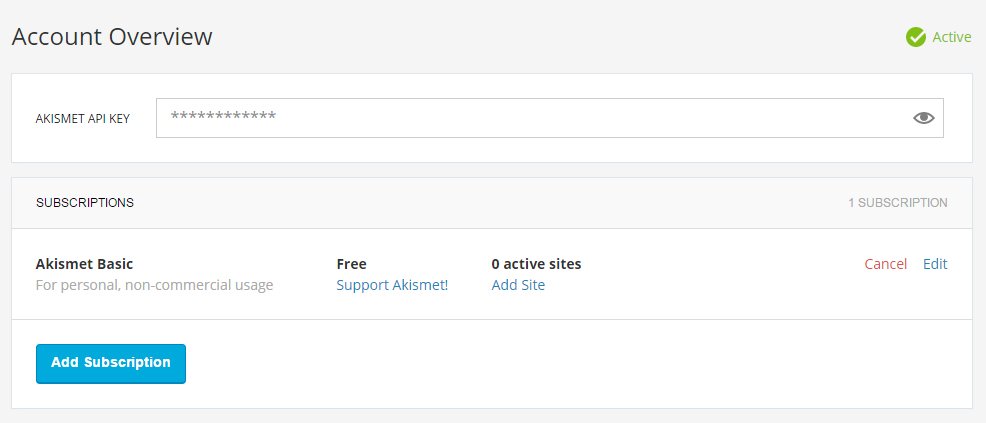Click the 1 SUBSCRIPTION count text
Screen dimensions: 986x423
click(x=897, y=203)
